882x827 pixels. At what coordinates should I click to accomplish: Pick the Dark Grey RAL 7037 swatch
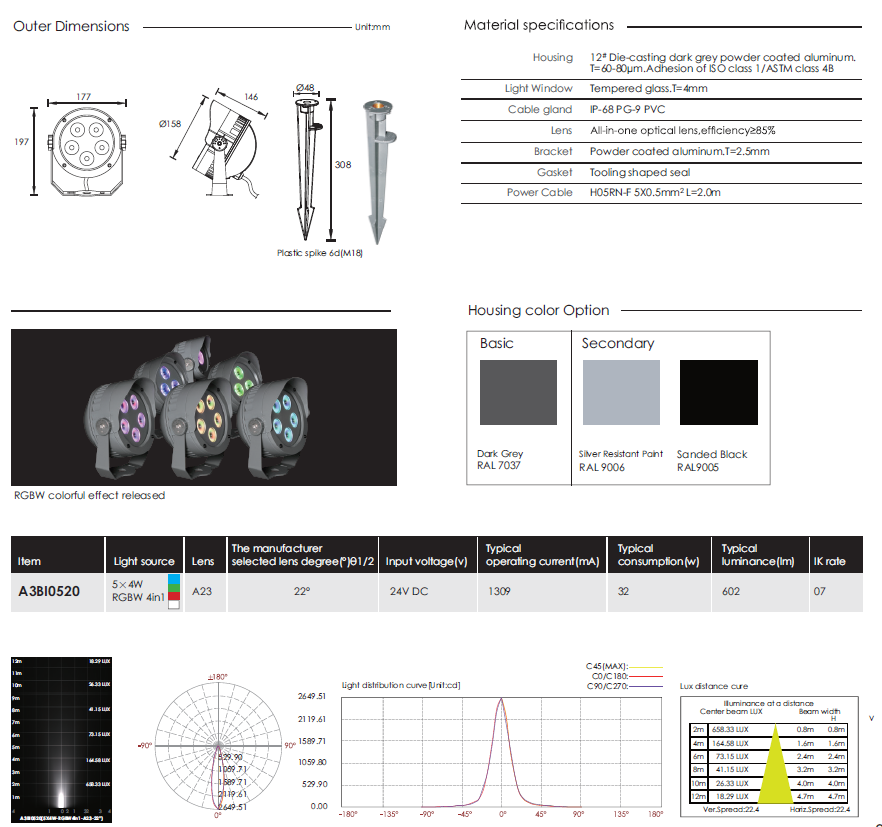click(518, 393)
